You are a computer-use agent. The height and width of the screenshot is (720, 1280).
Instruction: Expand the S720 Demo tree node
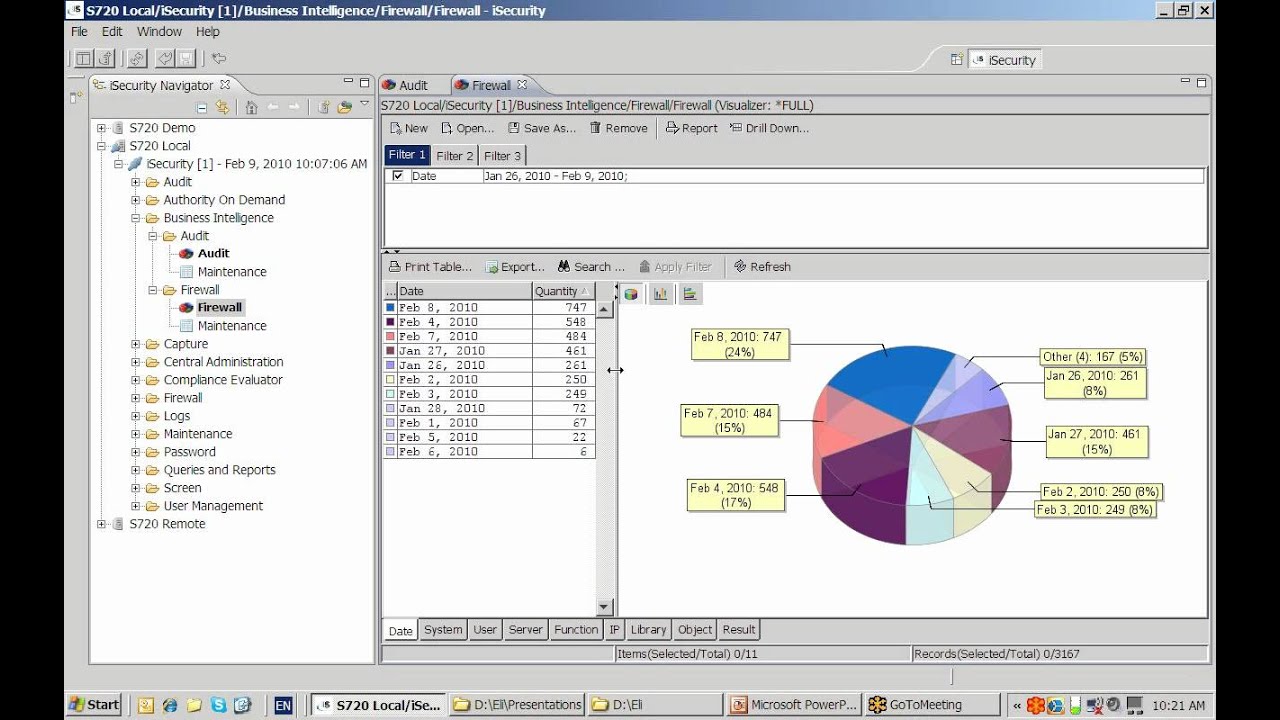click(101, 128)
